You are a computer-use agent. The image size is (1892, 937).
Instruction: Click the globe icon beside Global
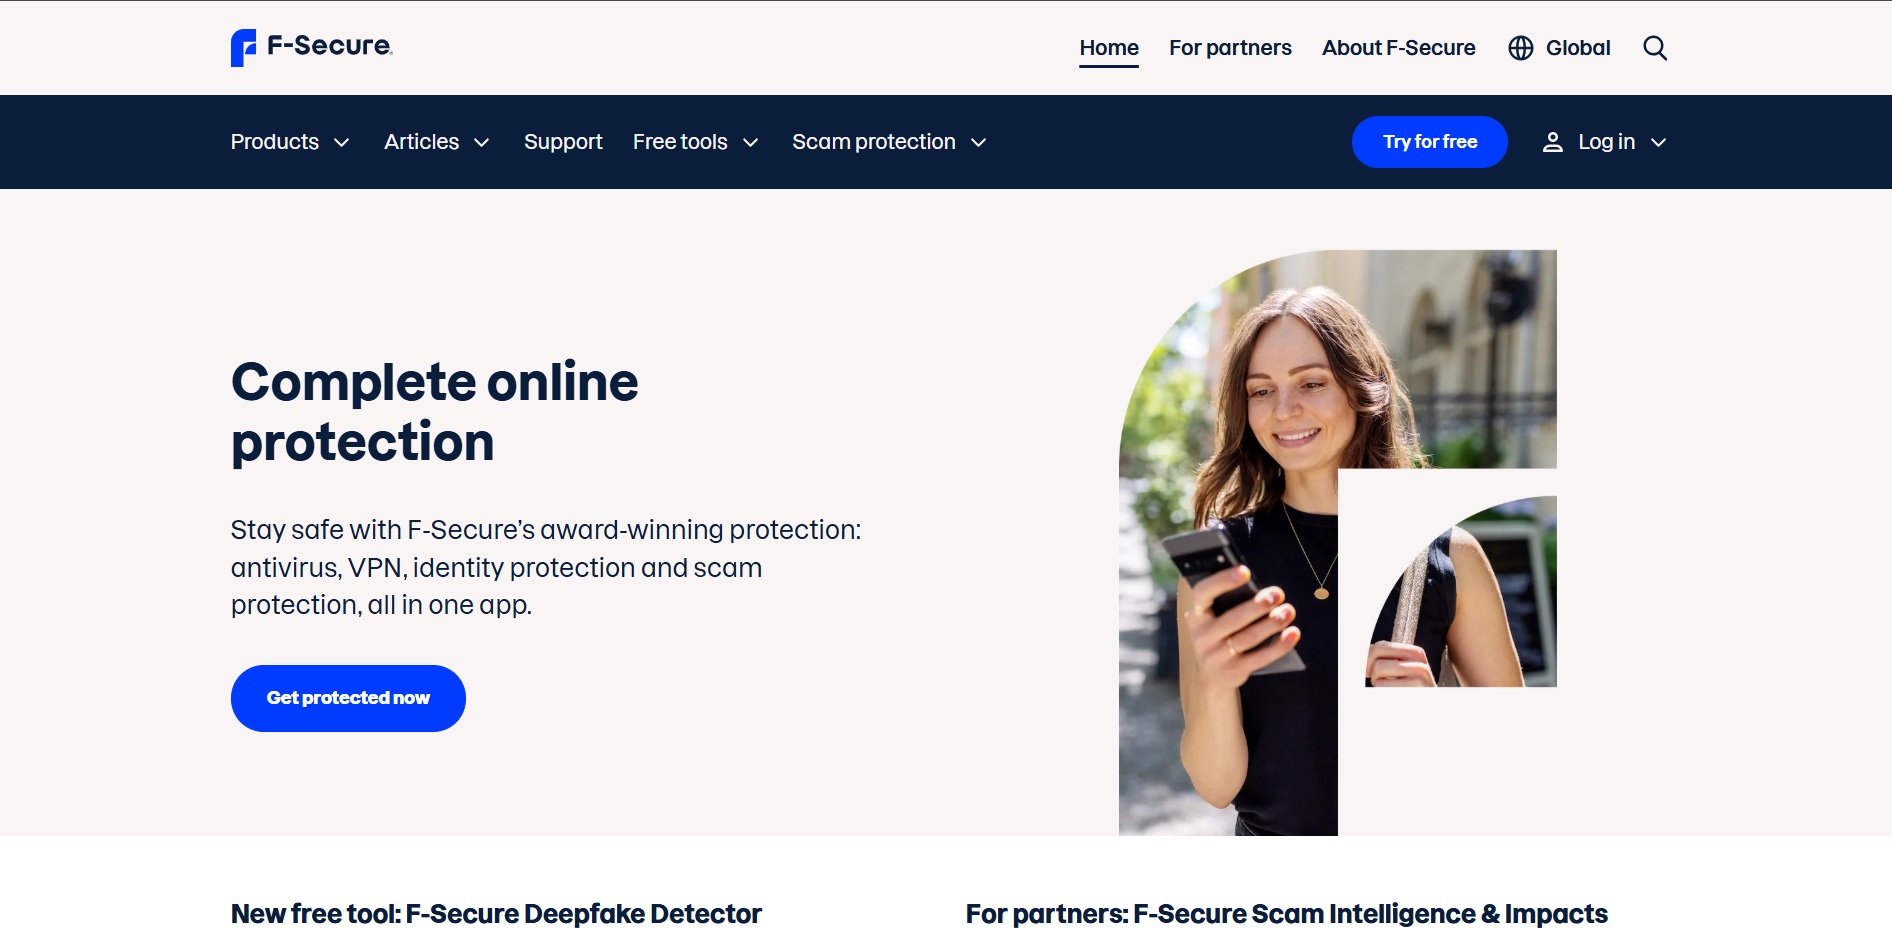(x=1521, y=48)
